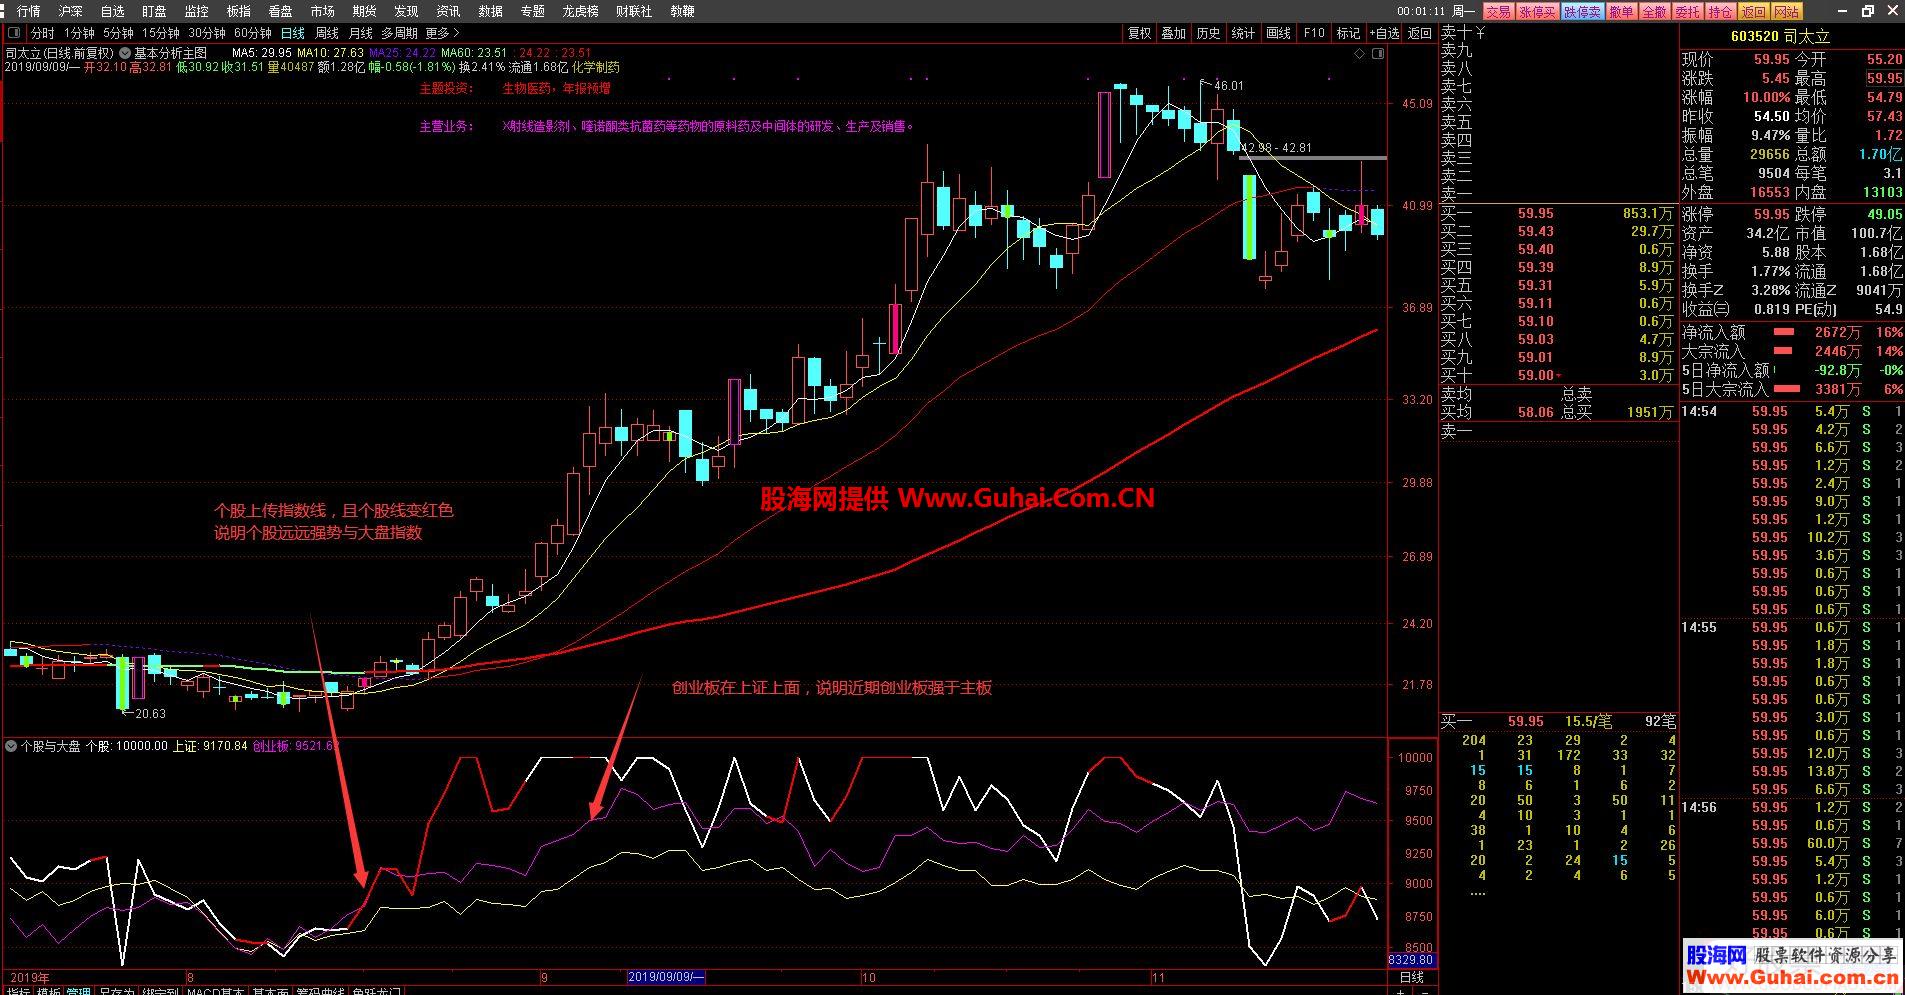Open the 自选 menu

click(113, 11)
